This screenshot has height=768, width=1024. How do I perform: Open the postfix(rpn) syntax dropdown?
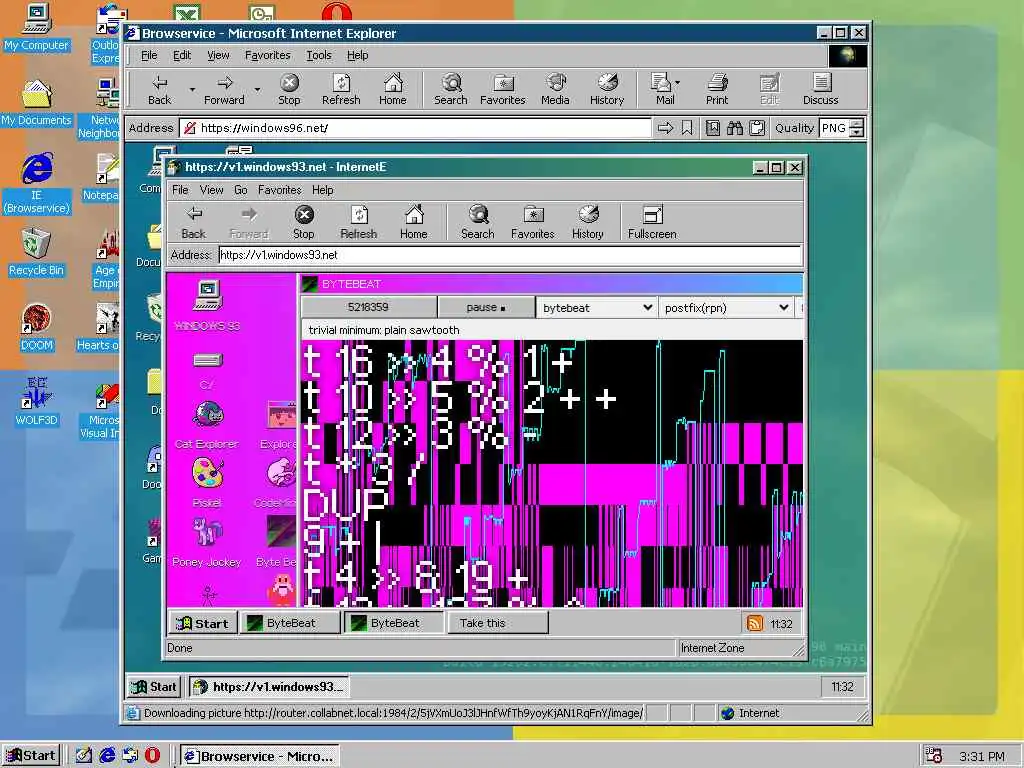[726, 308]
